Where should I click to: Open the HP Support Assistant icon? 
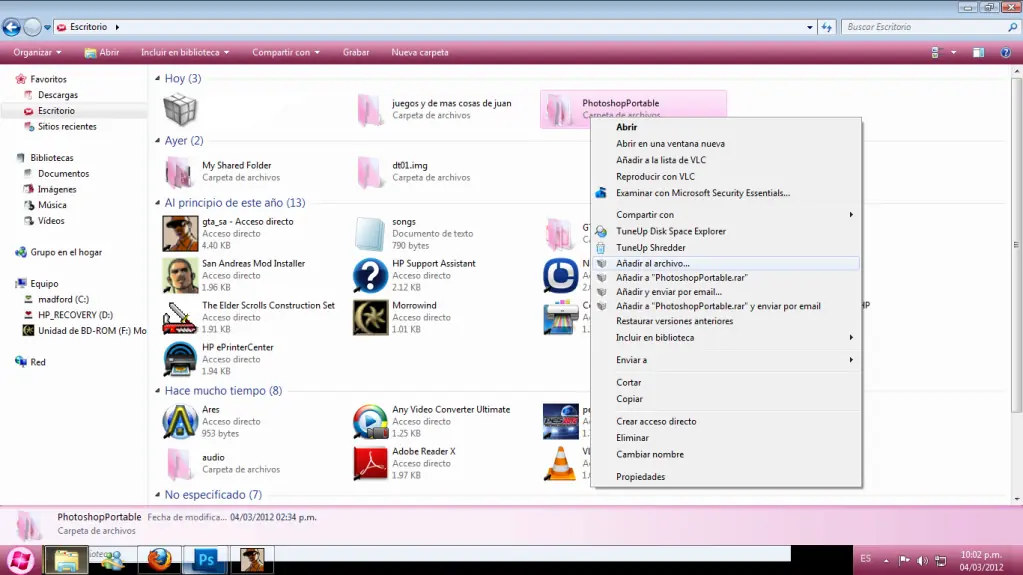(x=370, y=275)
